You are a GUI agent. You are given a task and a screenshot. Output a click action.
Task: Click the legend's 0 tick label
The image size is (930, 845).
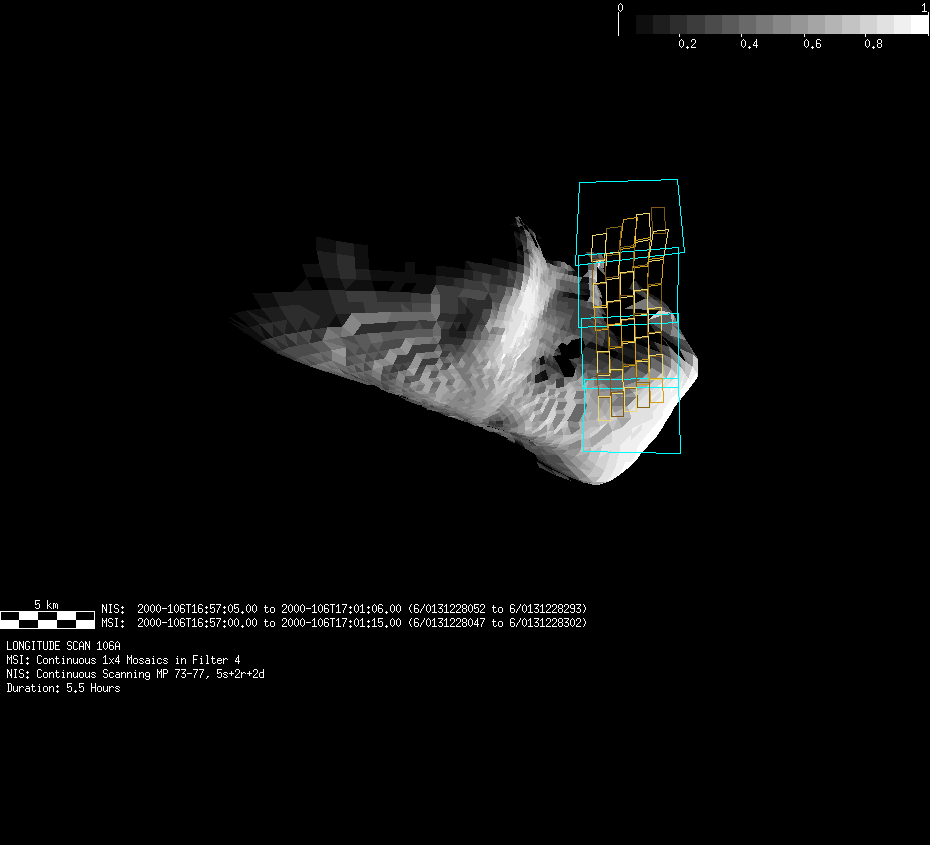(620, 8)
